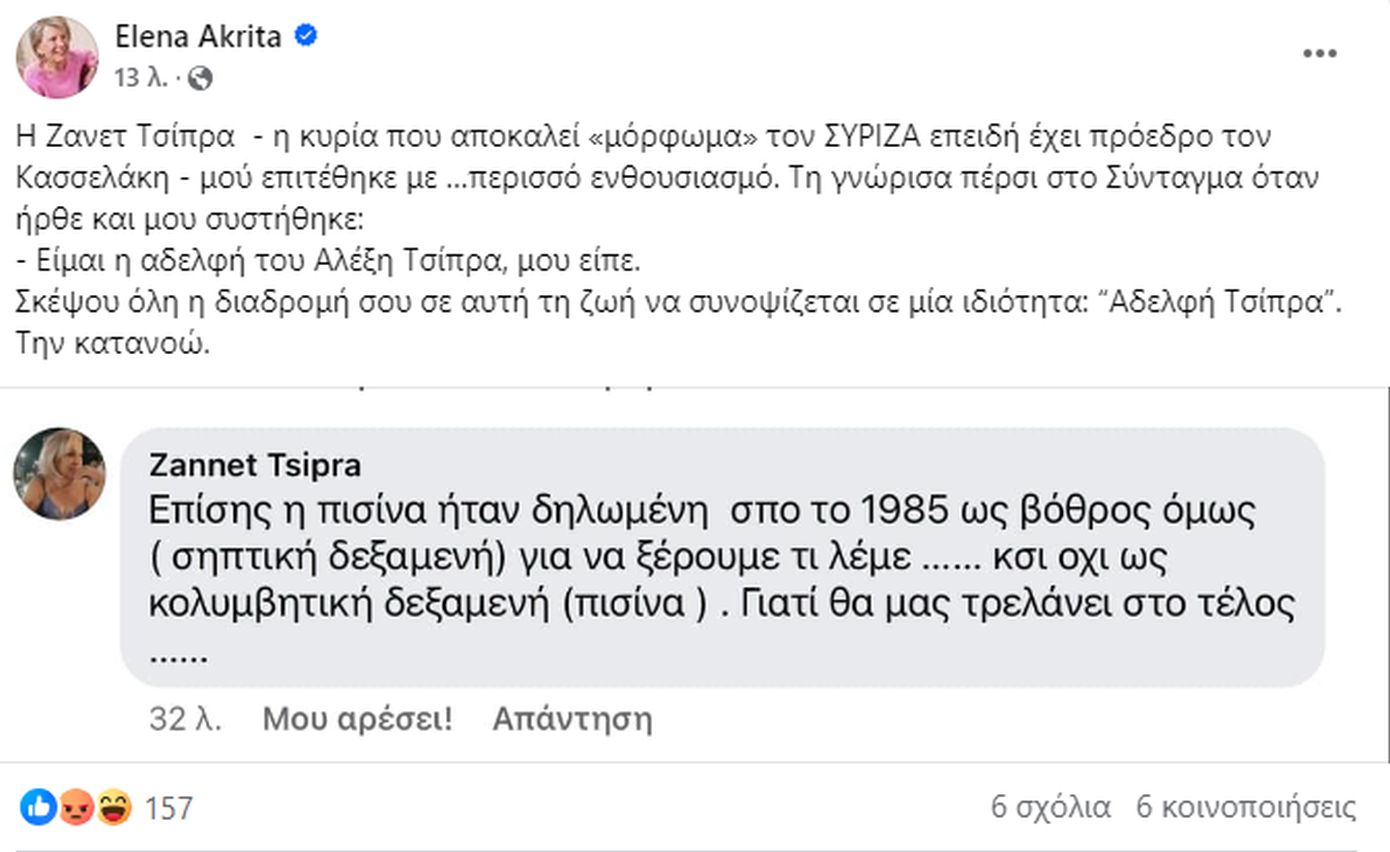The width and height of the screenshot is (1390, 852).
Task: Expand the '6 σχόλια' comments
Action: pyautogui.click(x=1051, y=807)
